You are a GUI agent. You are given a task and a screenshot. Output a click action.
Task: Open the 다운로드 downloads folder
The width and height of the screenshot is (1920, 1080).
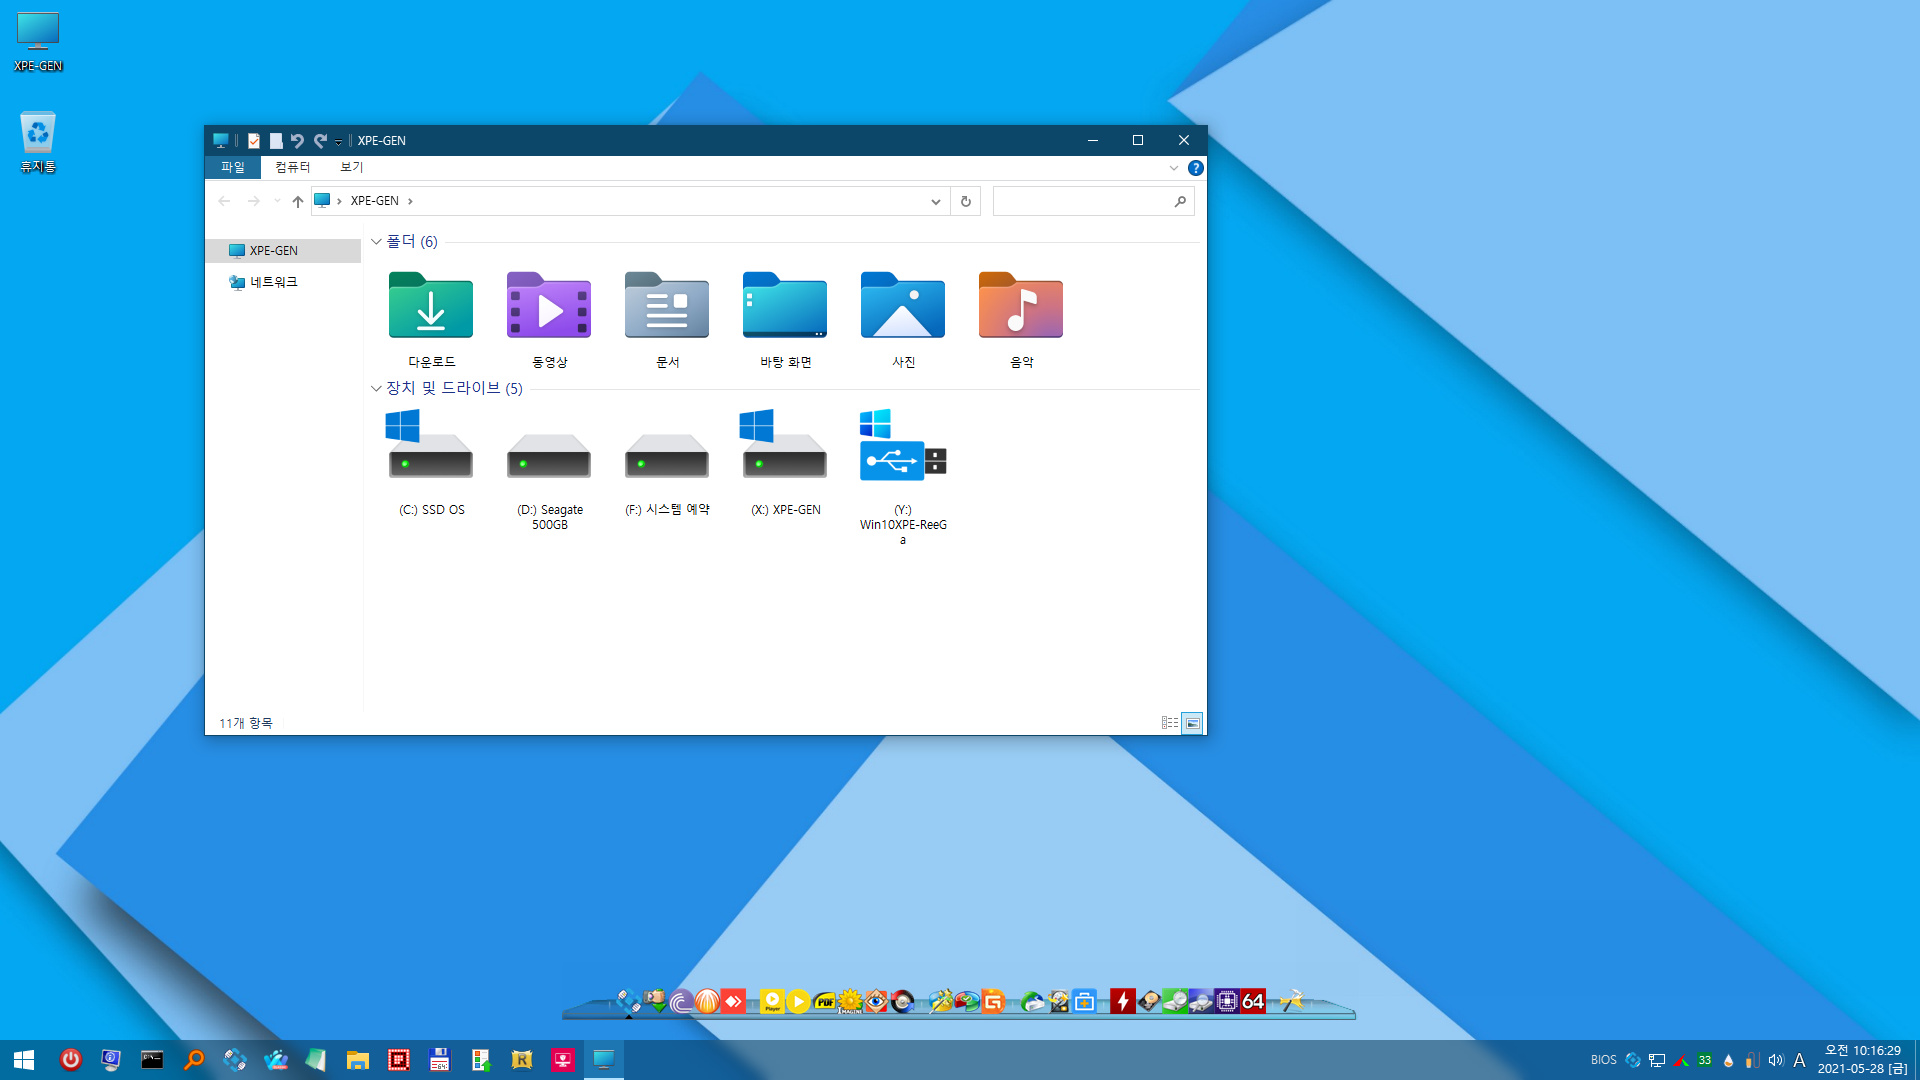pos(431,318)
